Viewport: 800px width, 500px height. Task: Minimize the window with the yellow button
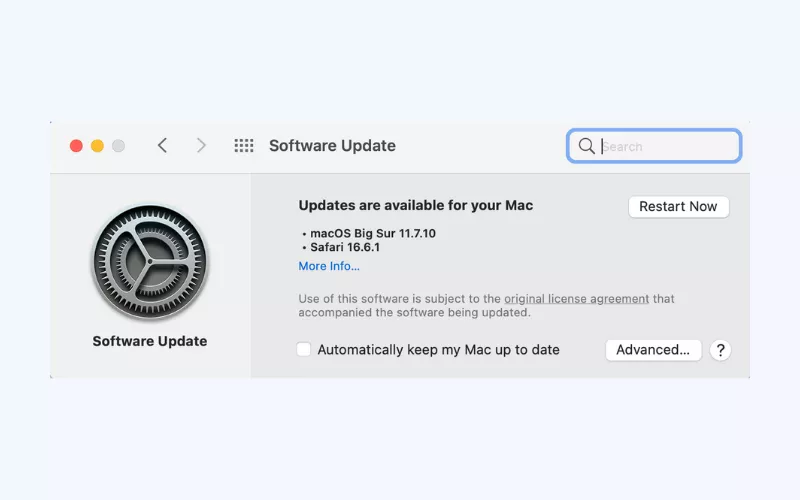97,146
